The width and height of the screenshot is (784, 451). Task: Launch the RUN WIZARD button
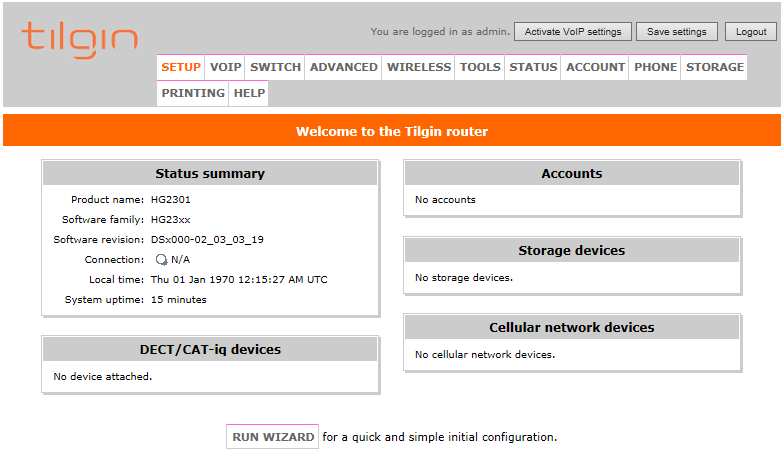coord(272,437)
